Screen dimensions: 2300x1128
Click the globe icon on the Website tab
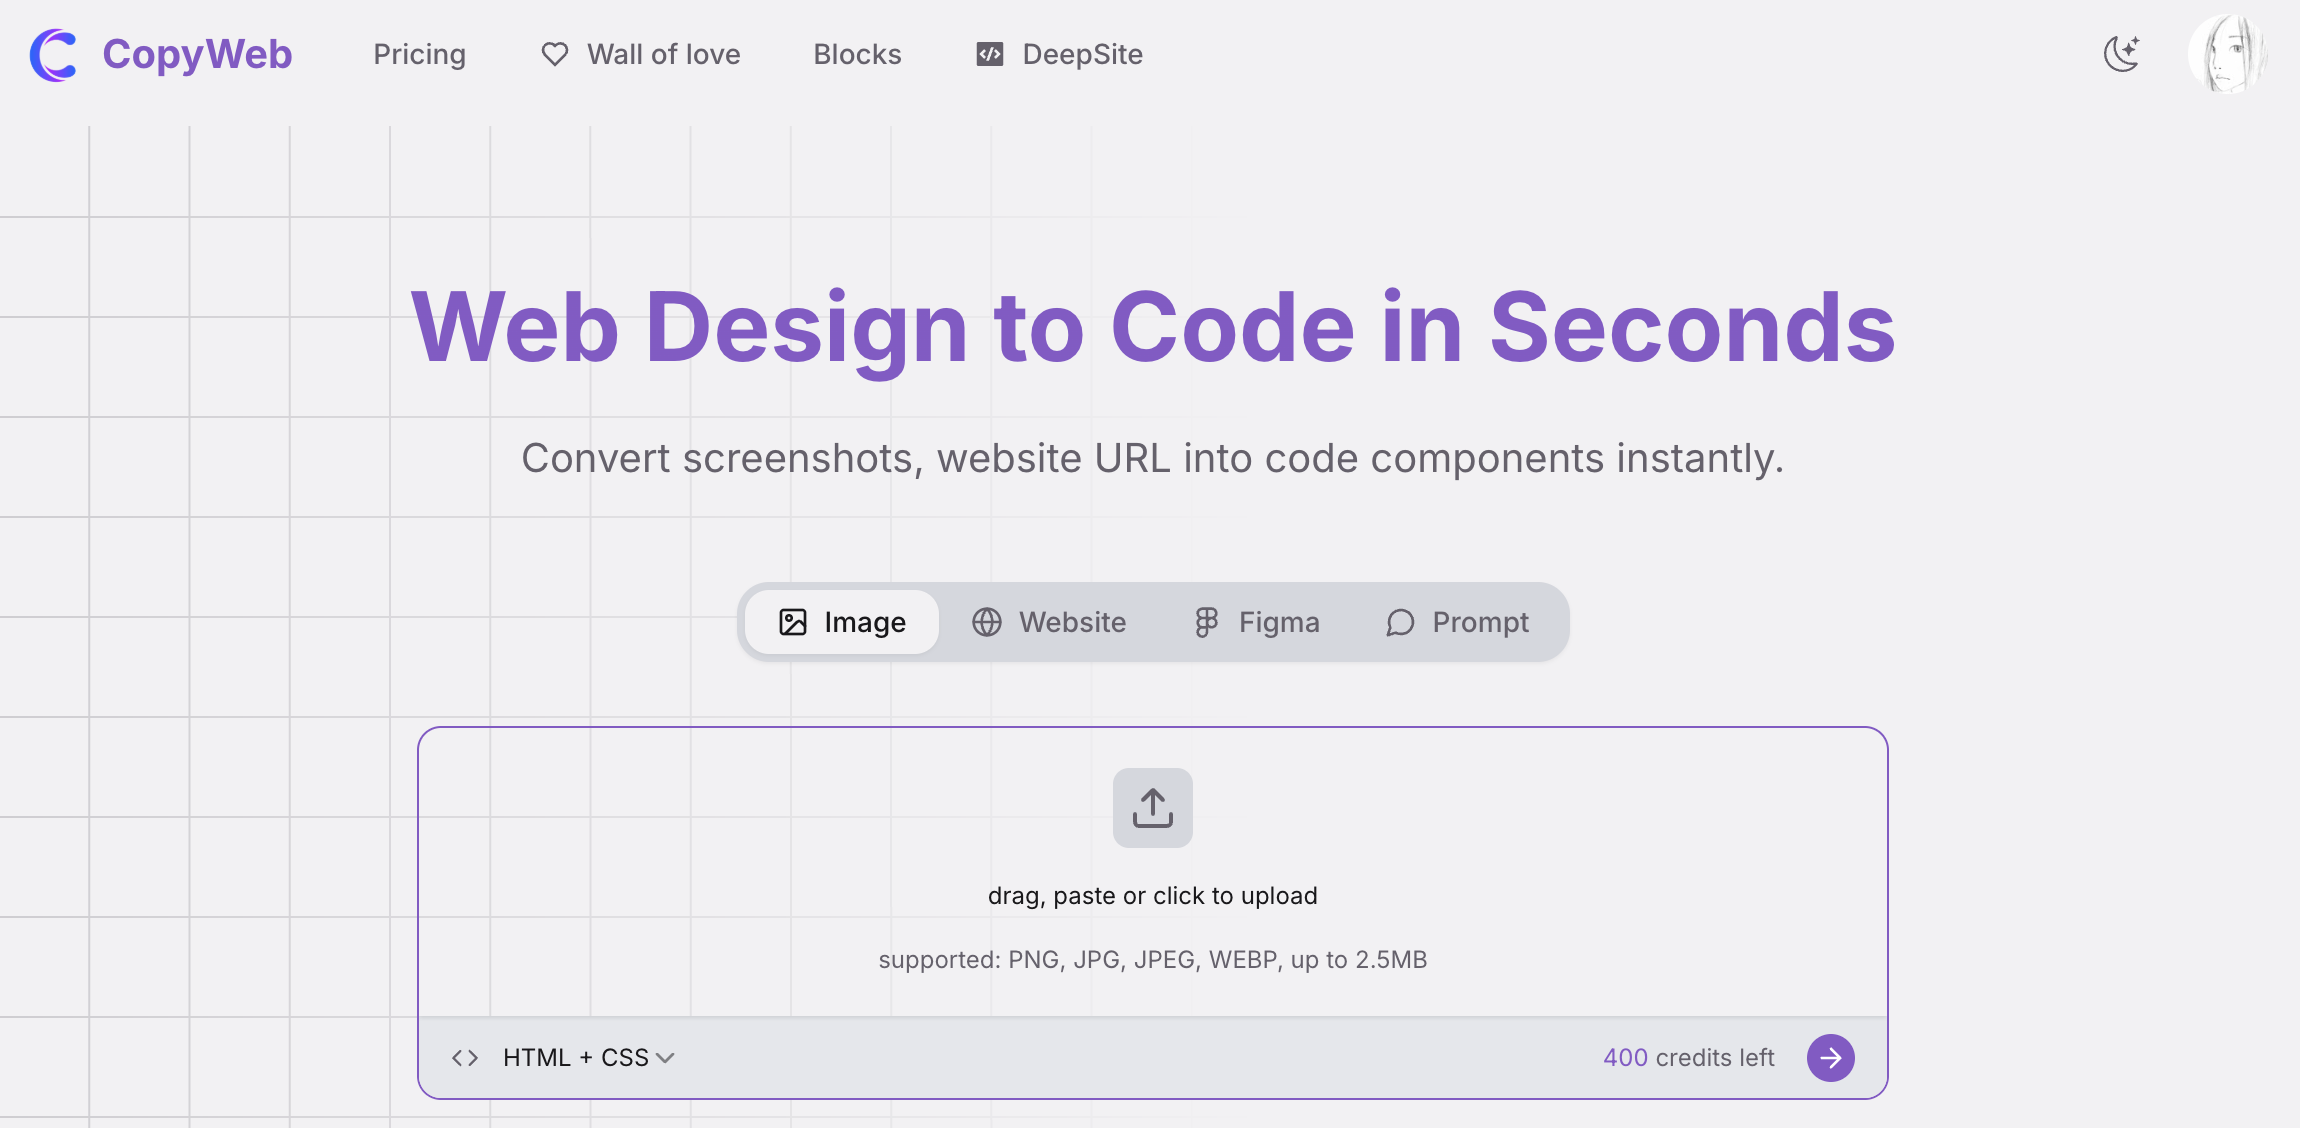987,622
